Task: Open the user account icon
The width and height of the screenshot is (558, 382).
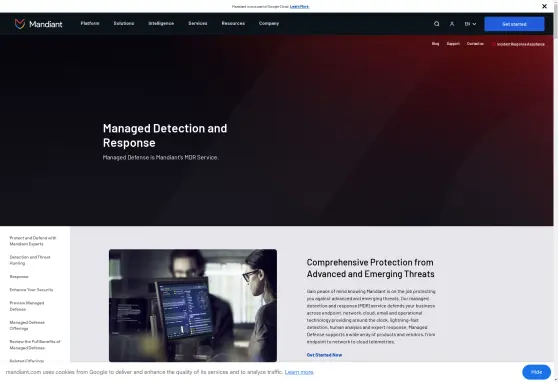Action: pyautogui.click(x=452, y=24)
